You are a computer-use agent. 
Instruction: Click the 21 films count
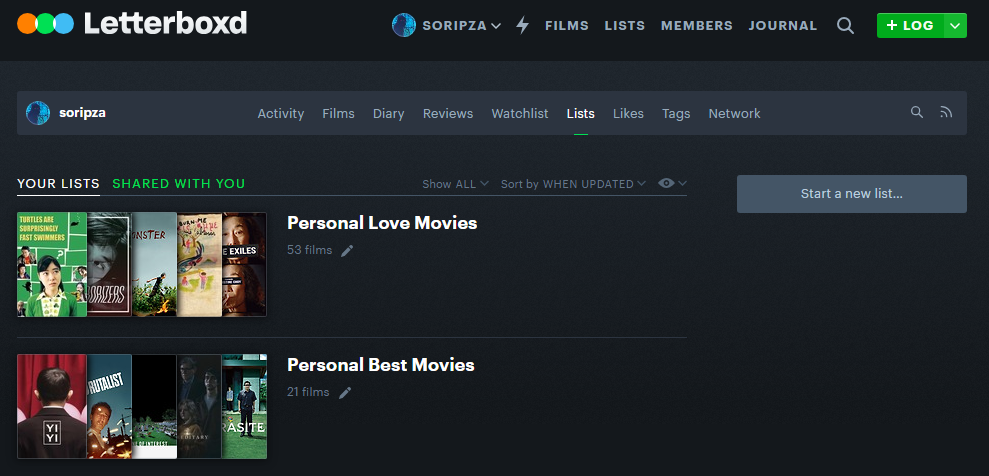pyautogui.click(x=308, y=392)
